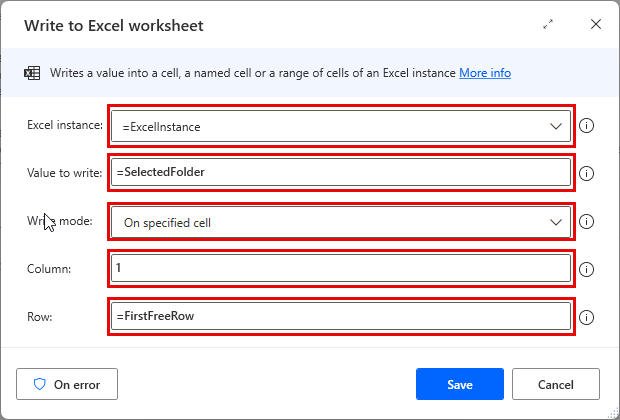Click the dialog title Write to Excel worksheet
The height and width of the screenshot is (420, 620).
point(116,24)
